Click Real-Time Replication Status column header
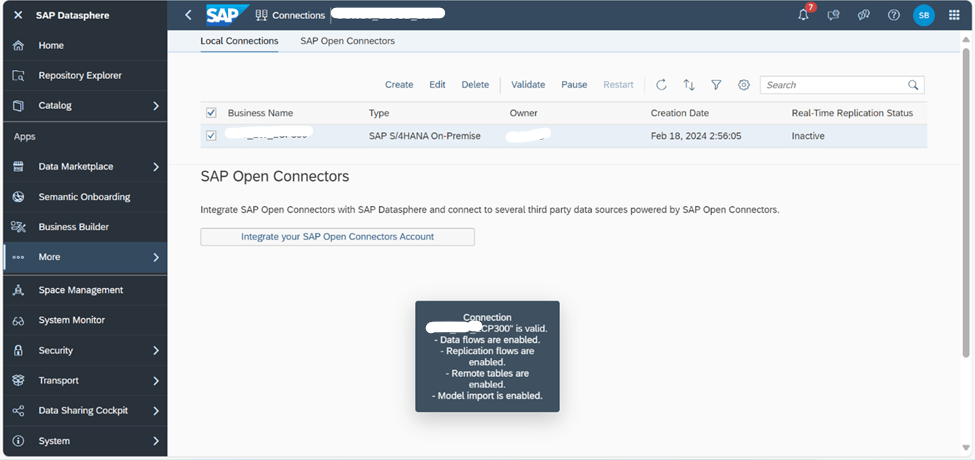 click(x=853, y=113)
